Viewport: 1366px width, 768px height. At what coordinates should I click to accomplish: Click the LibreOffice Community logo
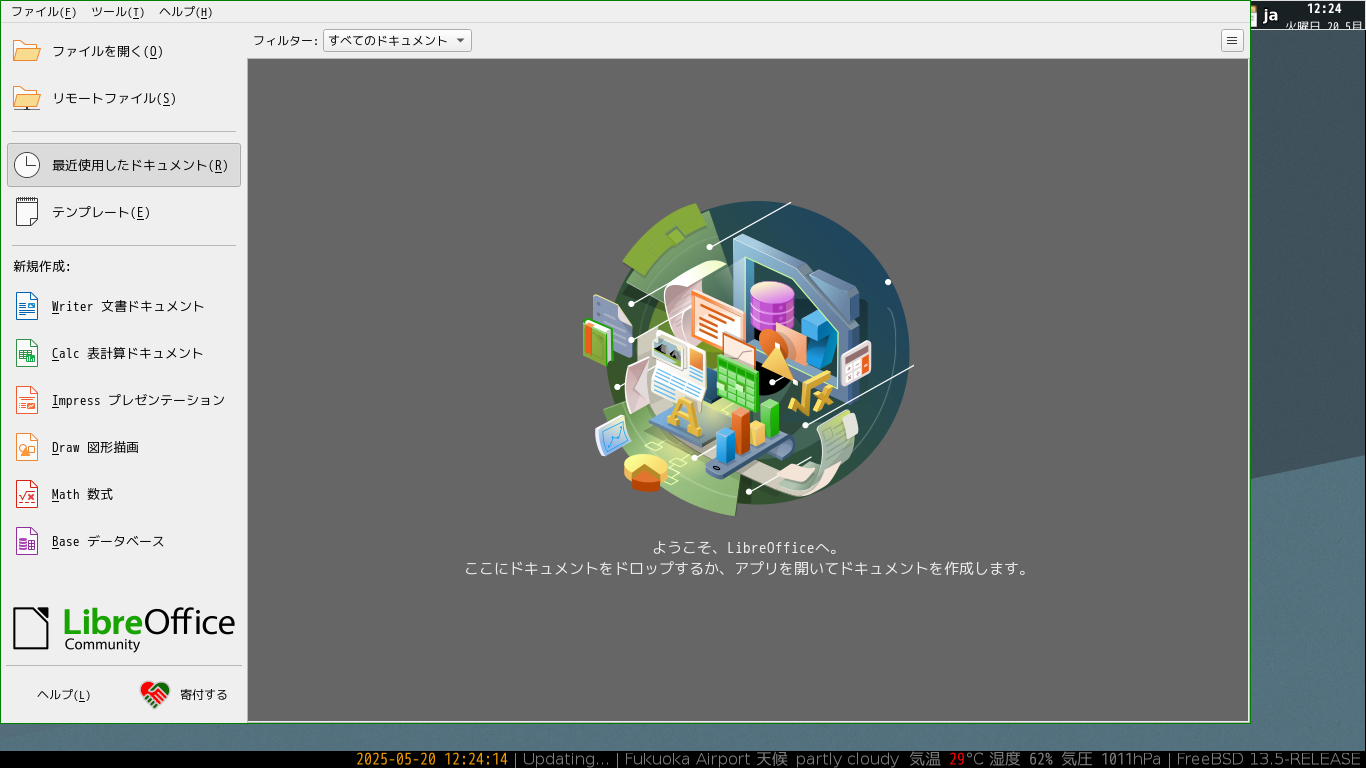coord(124,628)
